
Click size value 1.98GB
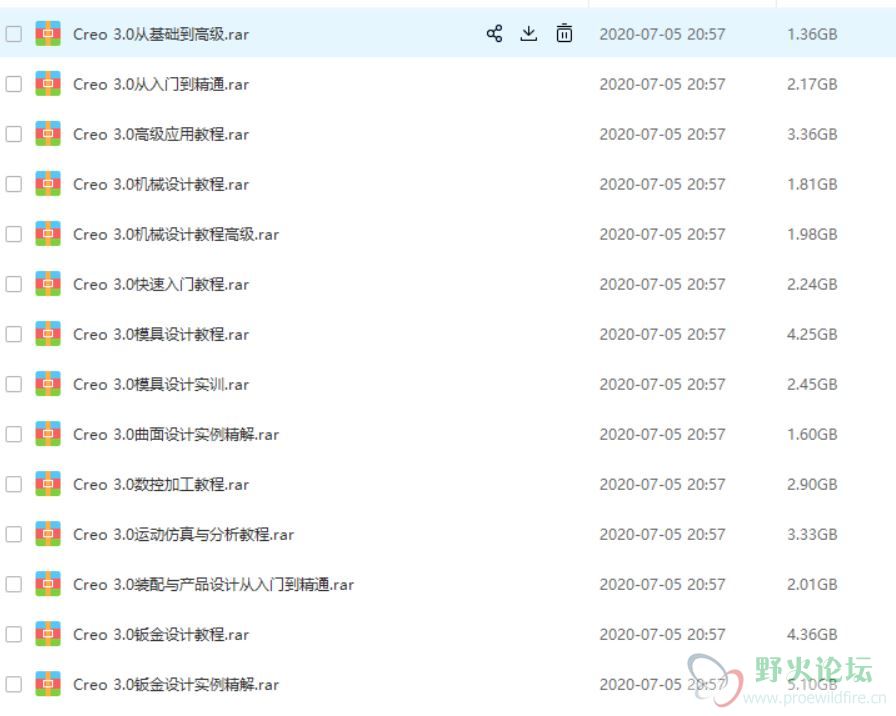pos(812,234)
